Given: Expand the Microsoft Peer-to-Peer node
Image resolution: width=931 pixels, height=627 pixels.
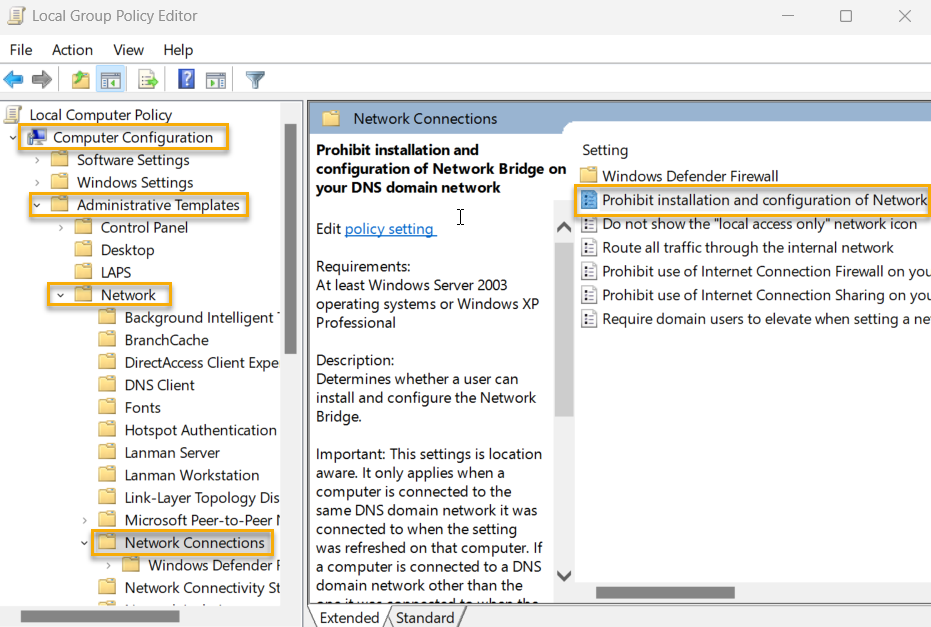Looking at the screenshot, I should click(x=83, y=519).
